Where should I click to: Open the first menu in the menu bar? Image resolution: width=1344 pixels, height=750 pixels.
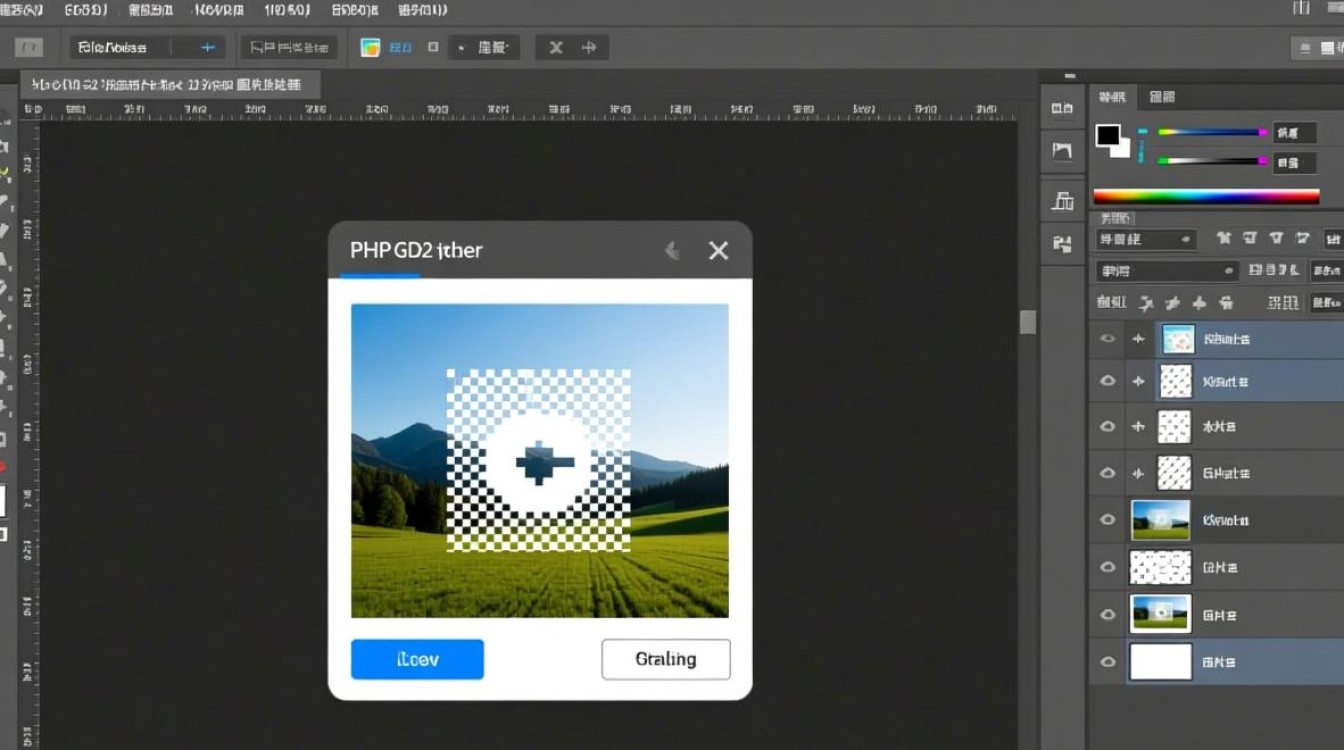20,10
